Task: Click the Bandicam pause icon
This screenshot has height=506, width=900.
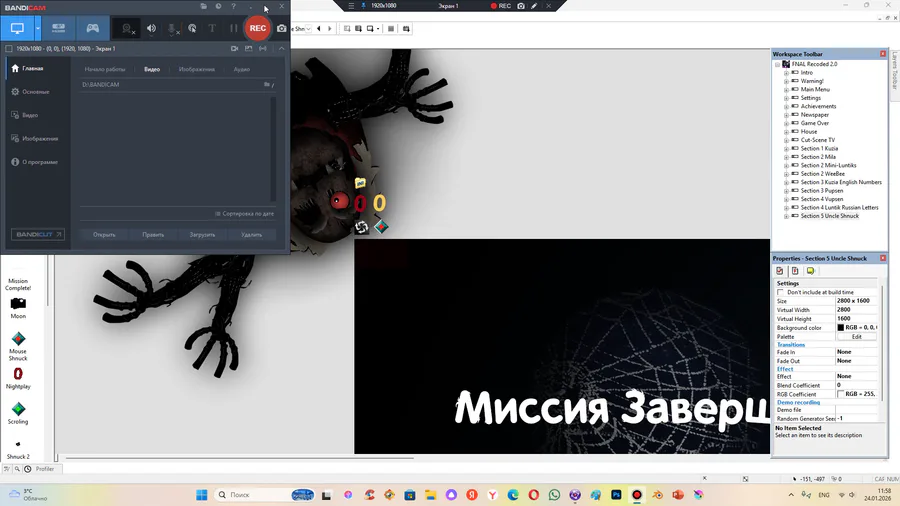Action: click(233, 28)
